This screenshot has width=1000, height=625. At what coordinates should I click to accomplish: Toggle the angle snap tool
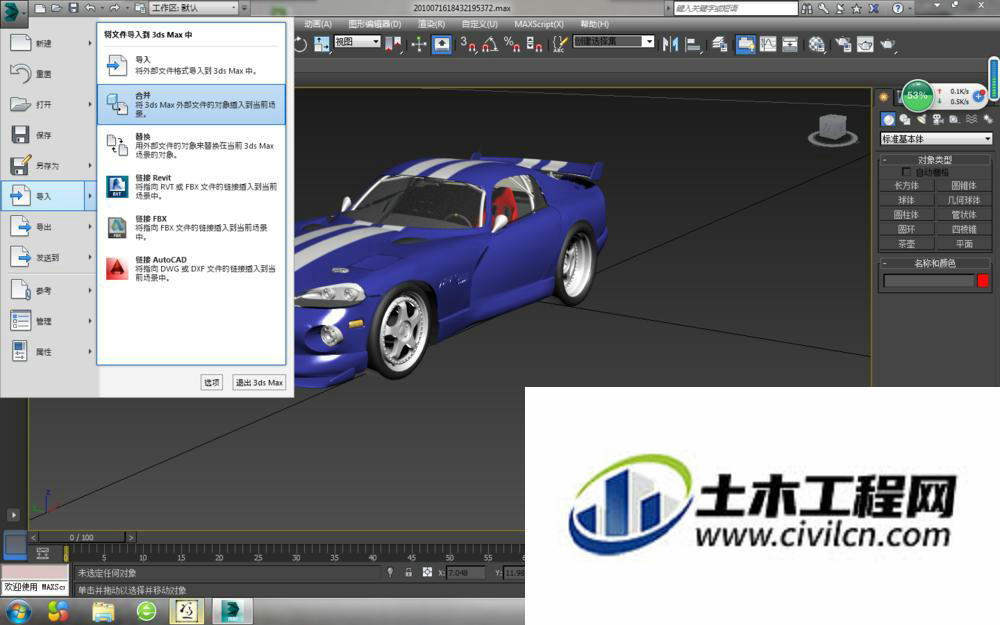point(489,44)
